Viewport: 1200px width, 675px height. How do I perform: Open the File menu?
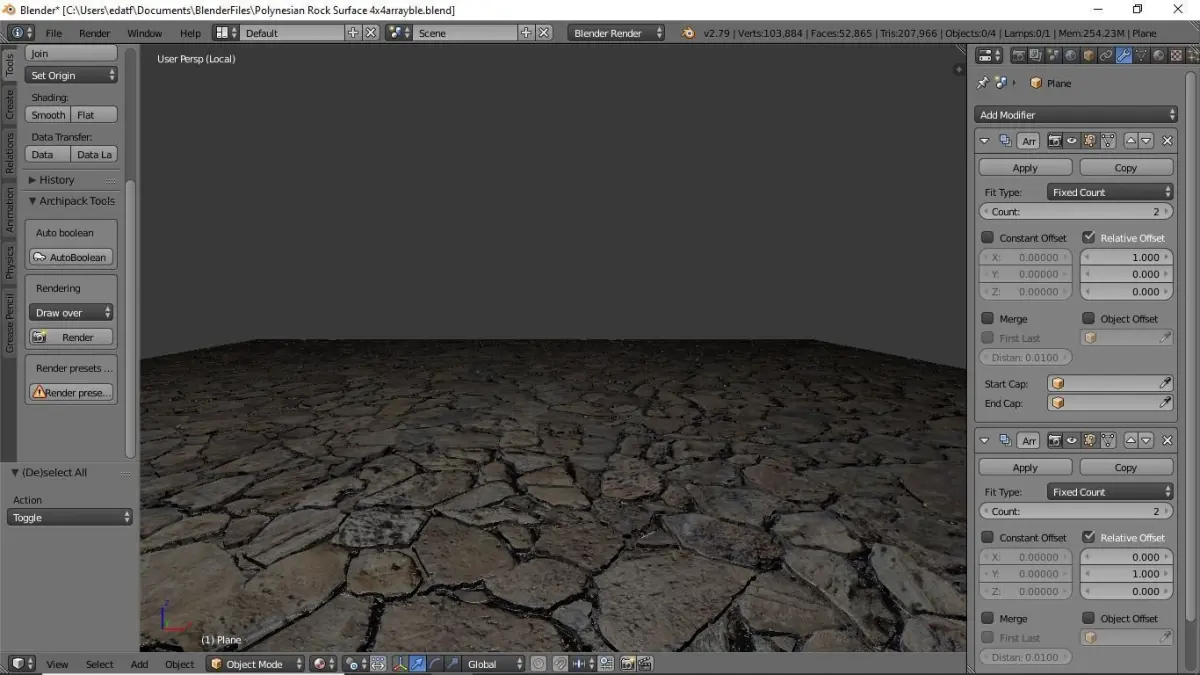coord(54,33)
